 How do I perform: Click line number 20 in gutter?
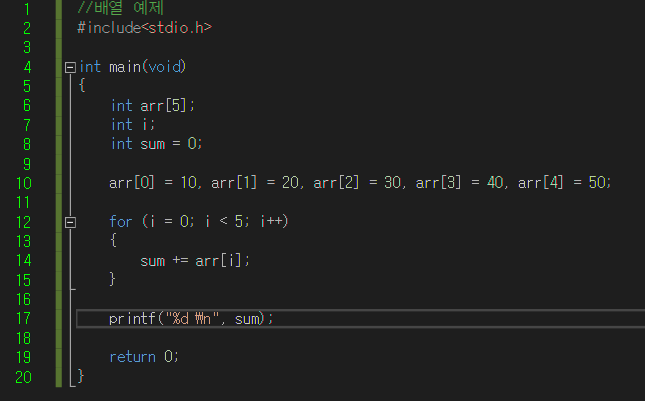(24, 377)
